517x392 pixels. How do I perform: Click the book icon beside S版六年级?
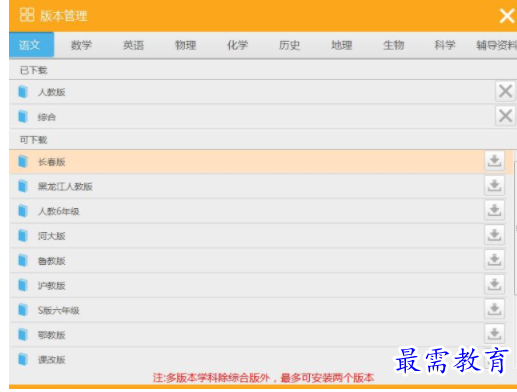(23, 310)
